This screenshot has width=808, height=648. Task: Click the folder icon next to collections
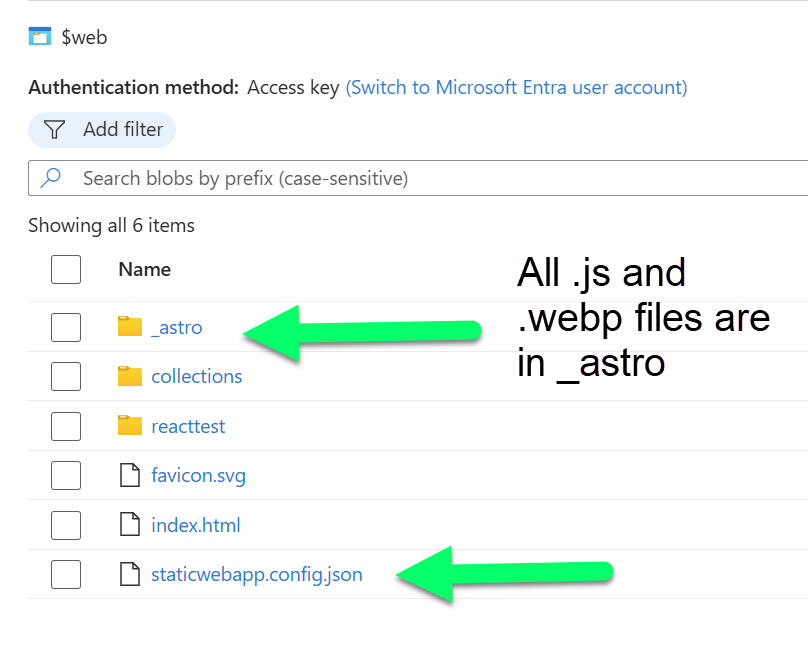coord(130,376)
